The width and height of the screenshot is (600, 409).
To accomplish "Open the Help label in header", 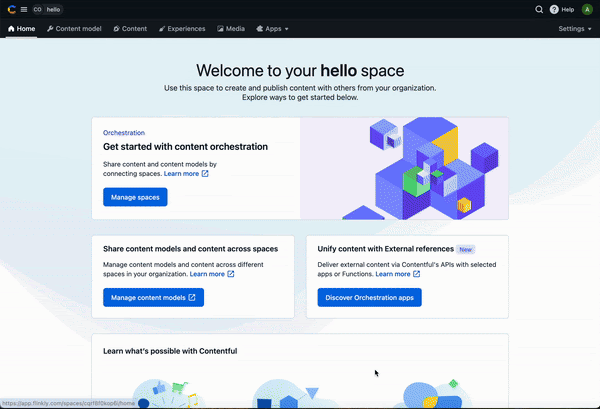I will pos(567,10).
